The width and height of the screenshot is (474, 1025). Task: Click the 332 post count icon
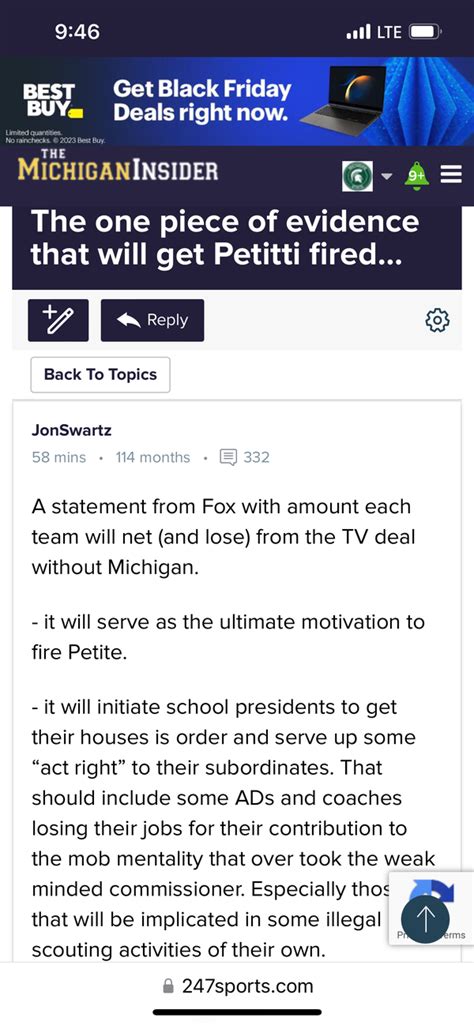(x=229, y=458)
